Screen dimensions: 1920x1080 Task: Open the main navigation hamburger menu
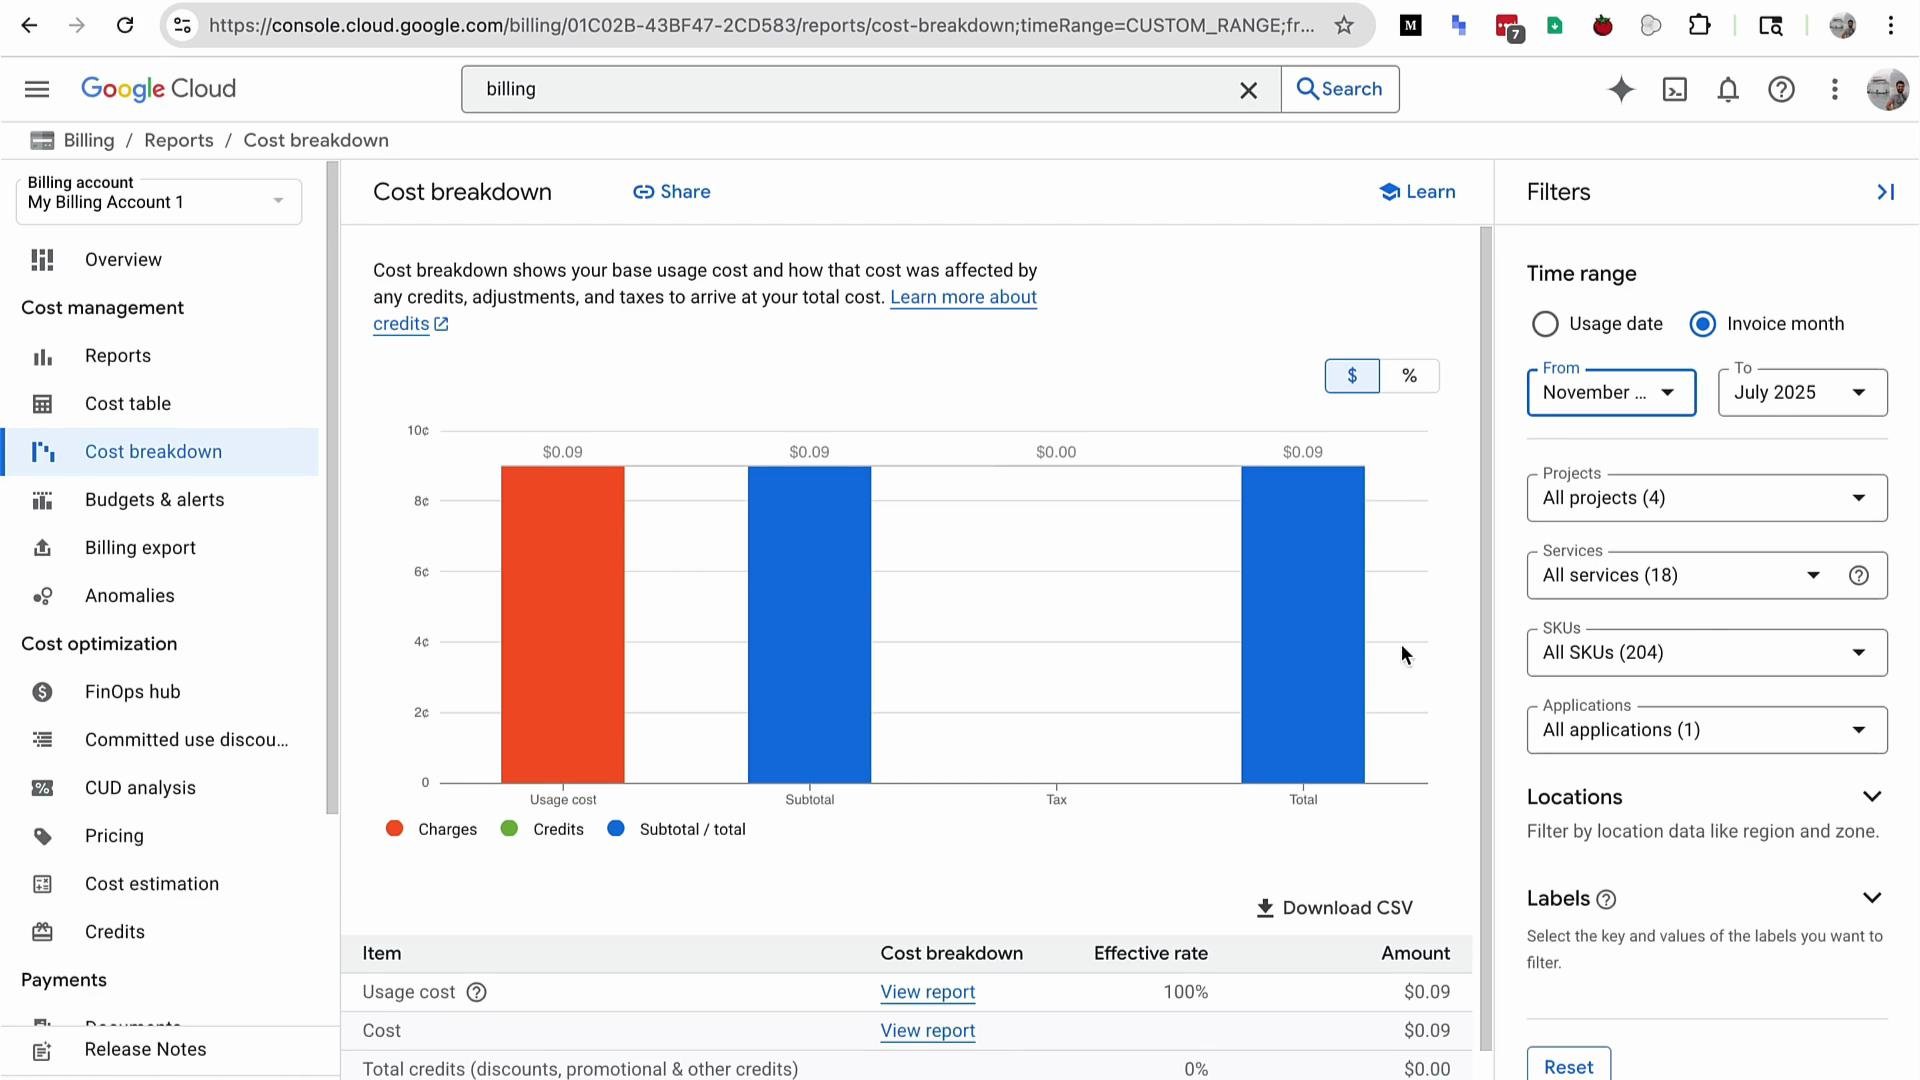[37, 89]
